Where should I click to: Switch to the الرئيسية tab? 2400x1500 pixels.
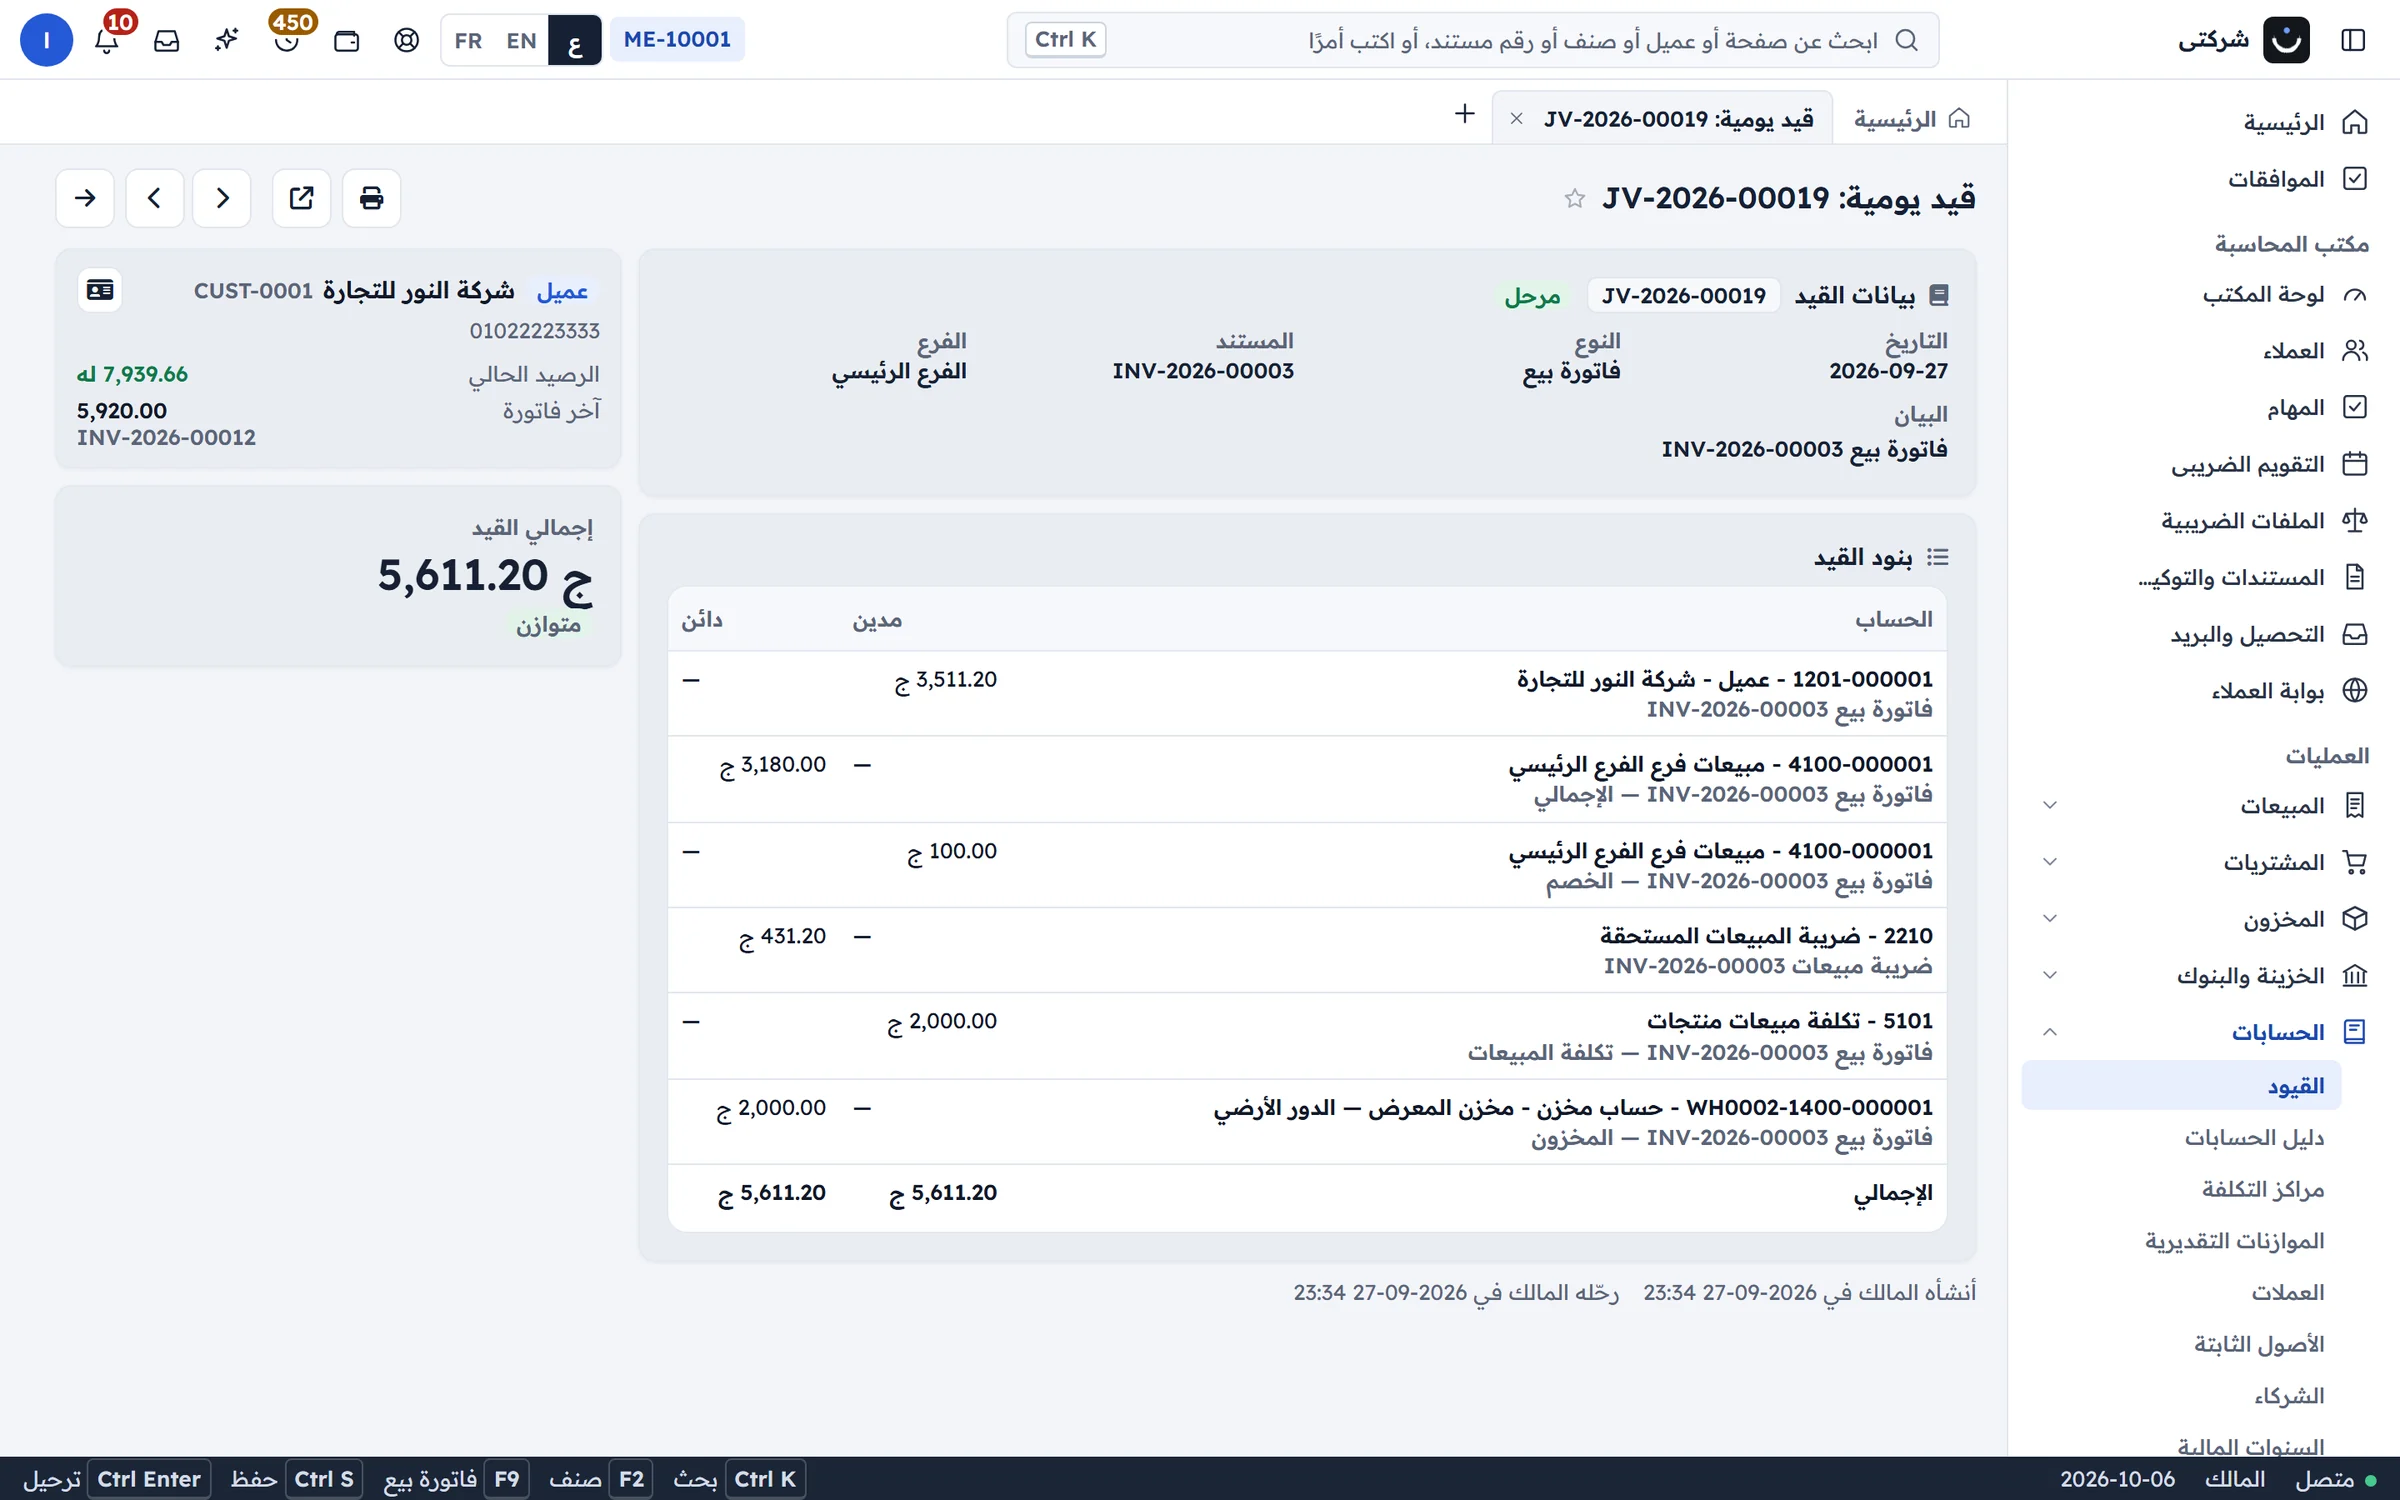point(1911,119)
